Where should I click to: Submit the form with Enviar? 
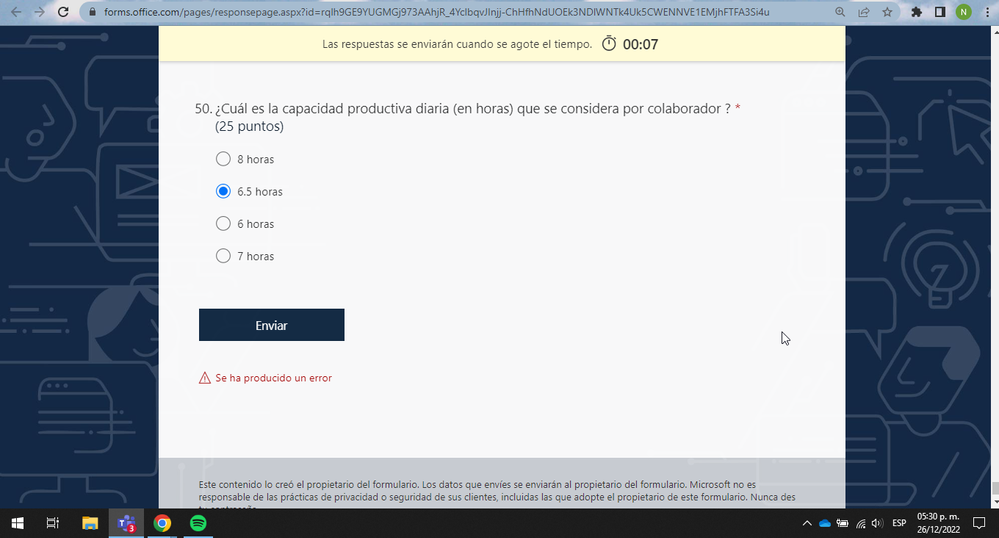tap(271, 325)
